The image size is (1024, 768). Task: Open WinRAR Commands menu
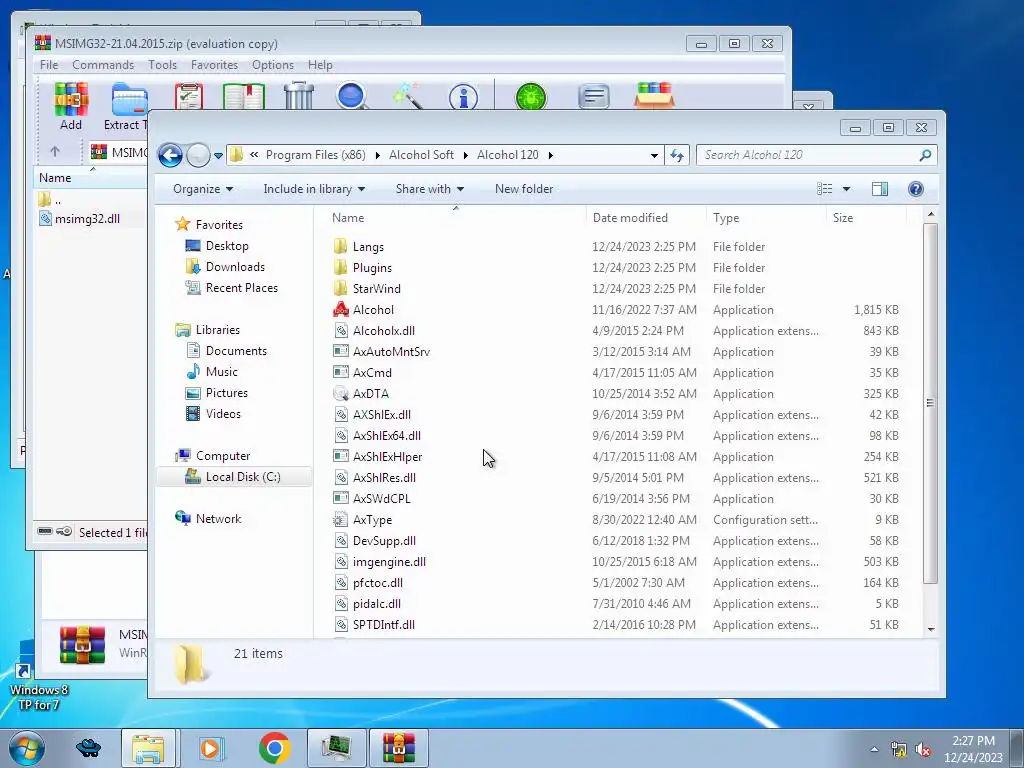[103, 65]
